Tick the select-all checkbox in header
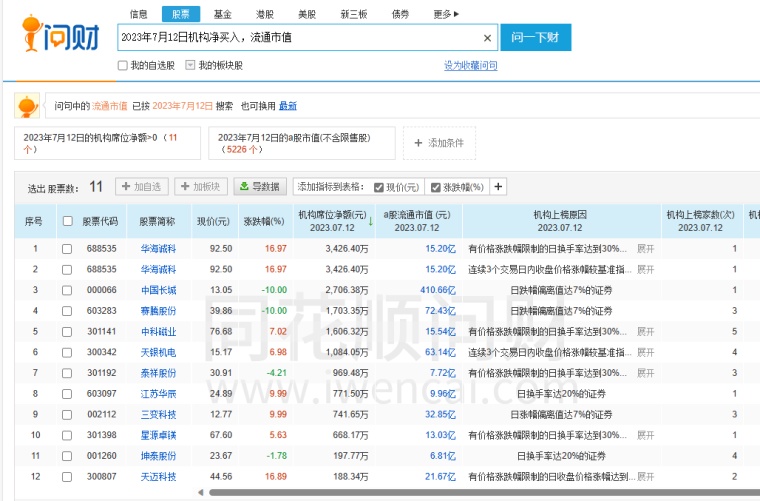 [x=67, y=221]
